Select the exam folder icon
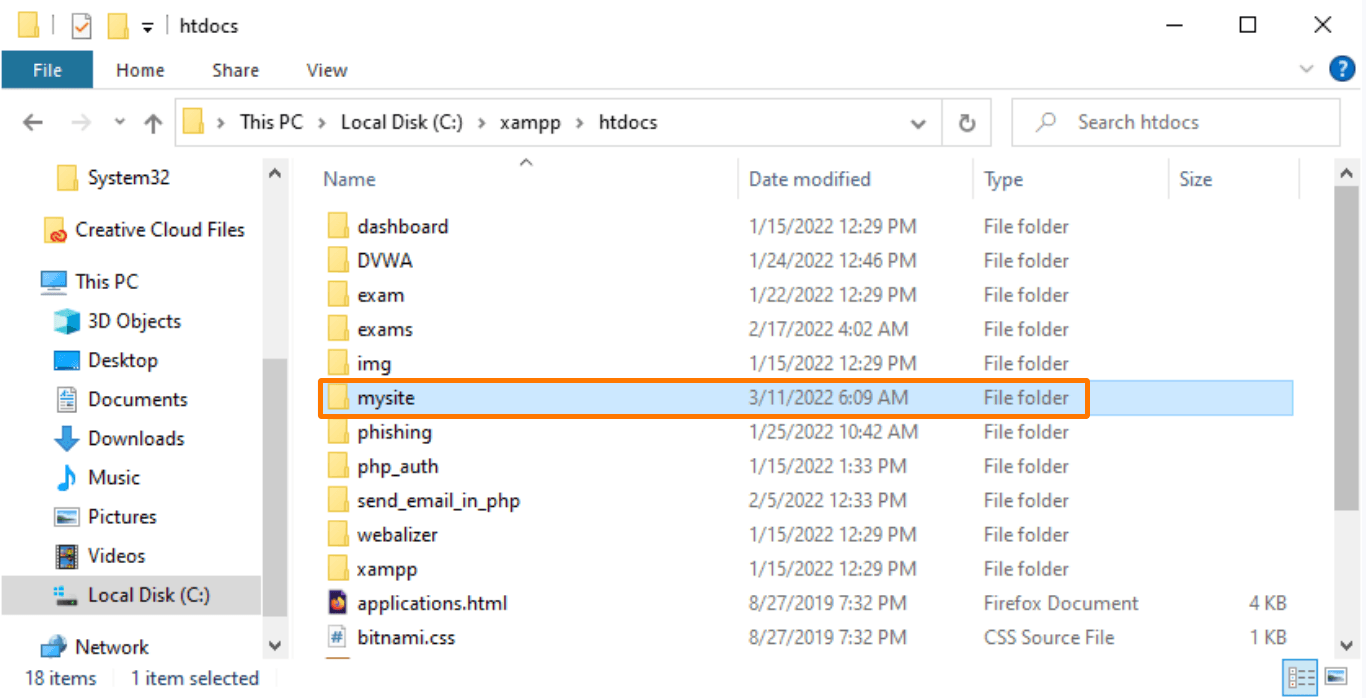This screenshot has height=698, width=1366. coord(338,295)
